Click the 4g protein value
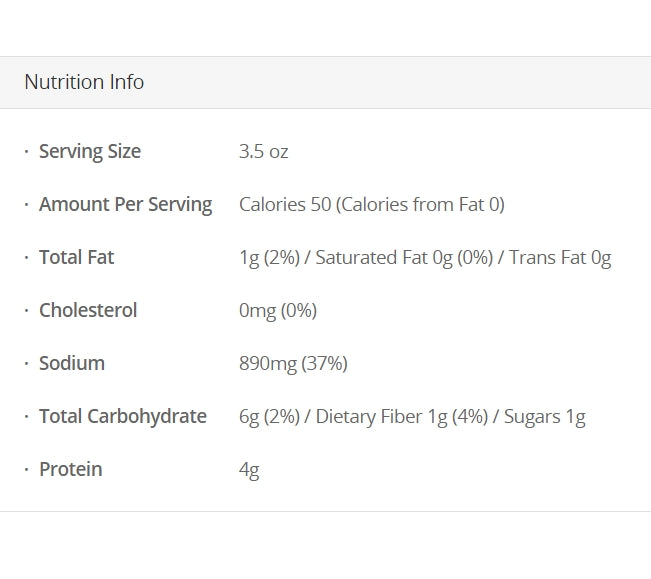Image resolution: width=651 pixels, height=579 pixels. [249, 470]
